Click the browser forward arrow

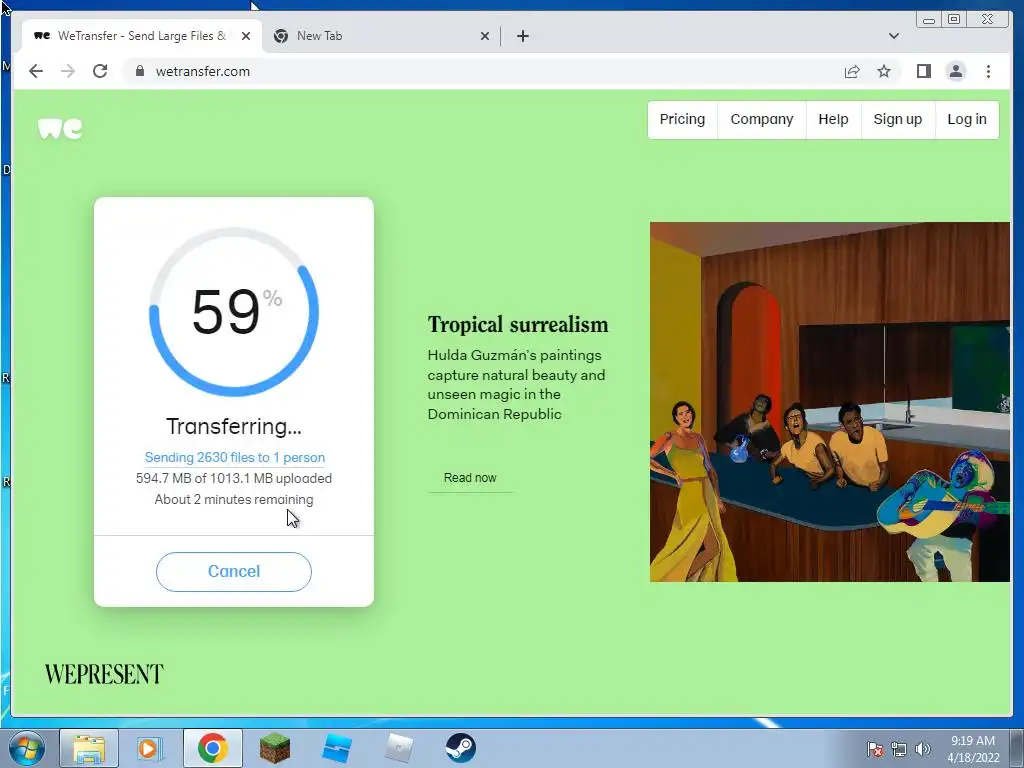coord(68,71)
